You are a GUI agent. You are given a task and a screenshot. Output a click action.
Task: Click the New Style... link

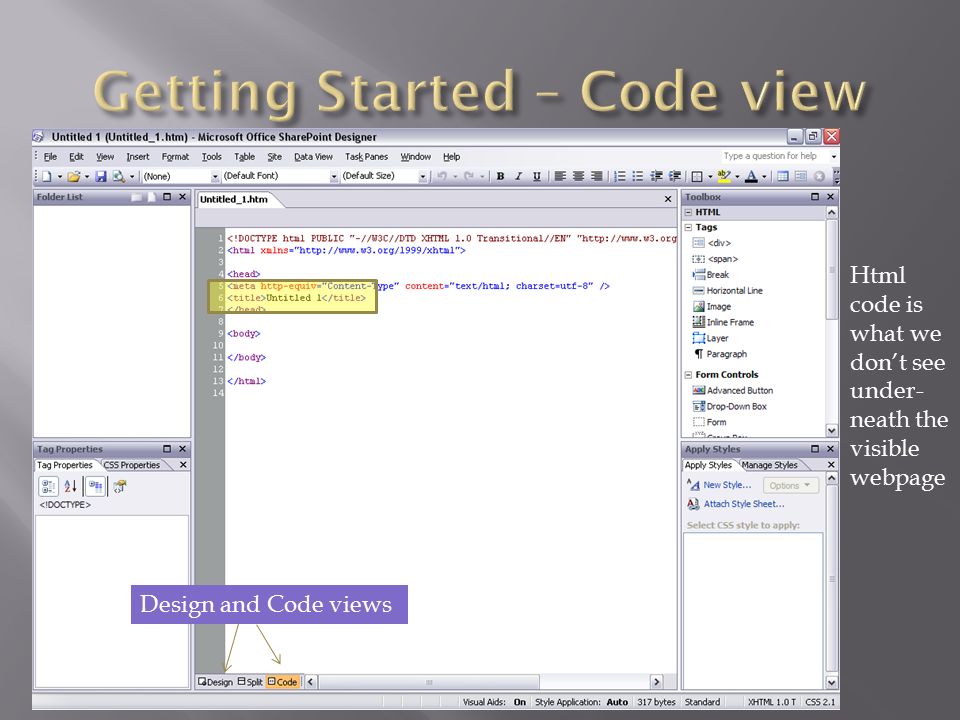(x=727, y=485)
